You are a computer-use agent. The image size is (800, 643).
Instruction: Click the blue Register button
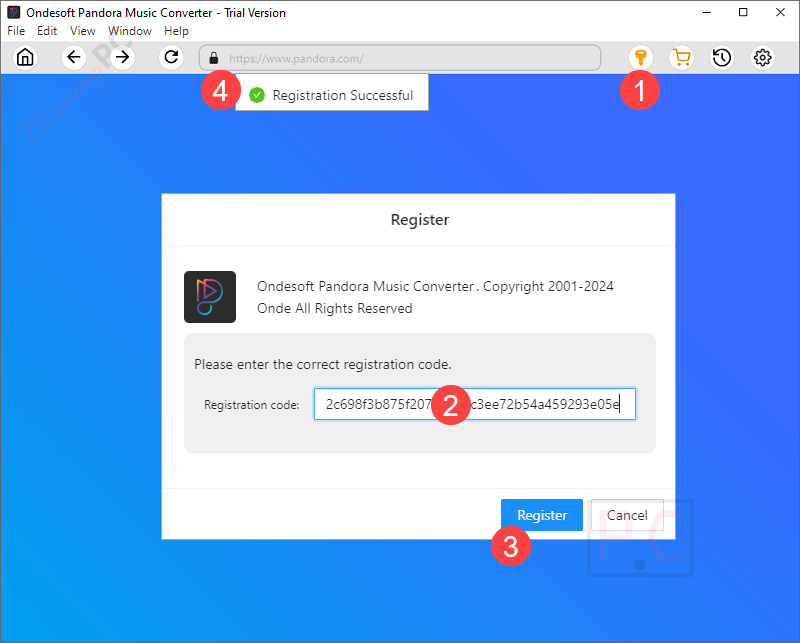pos(542,515)
